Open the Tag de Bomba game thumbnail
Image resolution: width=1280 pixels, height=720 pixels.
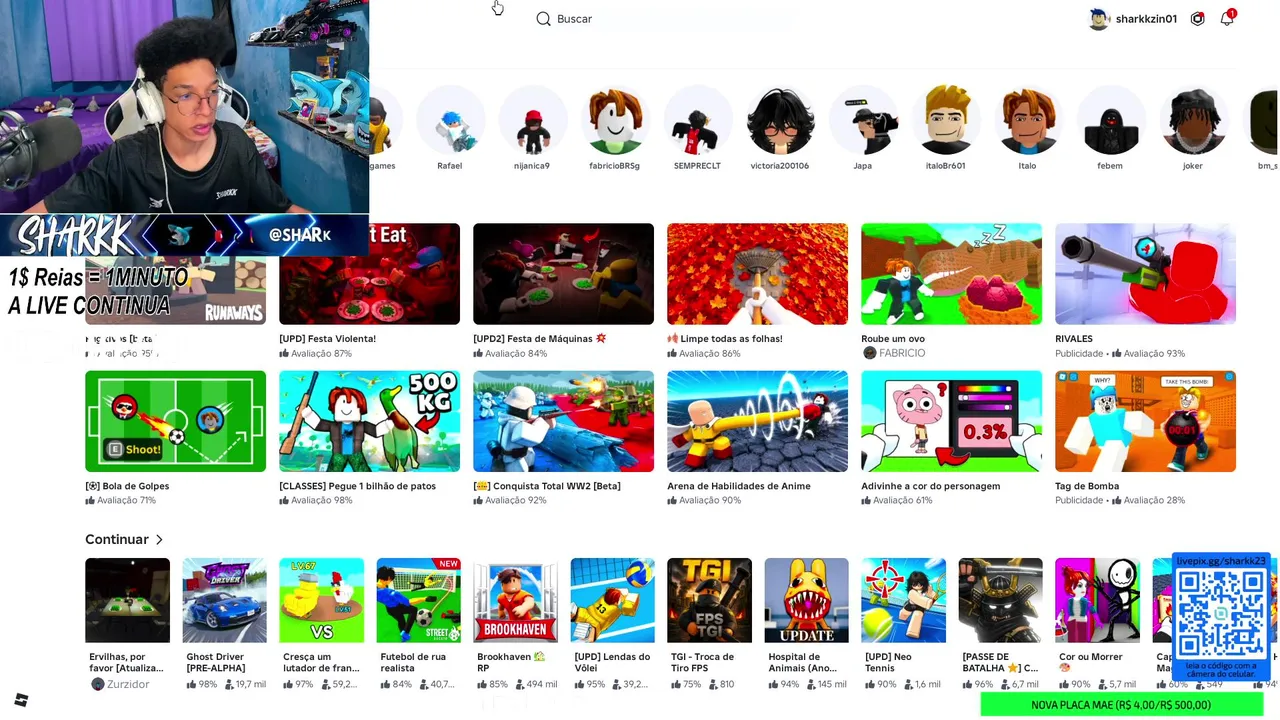click(1145, 421)
